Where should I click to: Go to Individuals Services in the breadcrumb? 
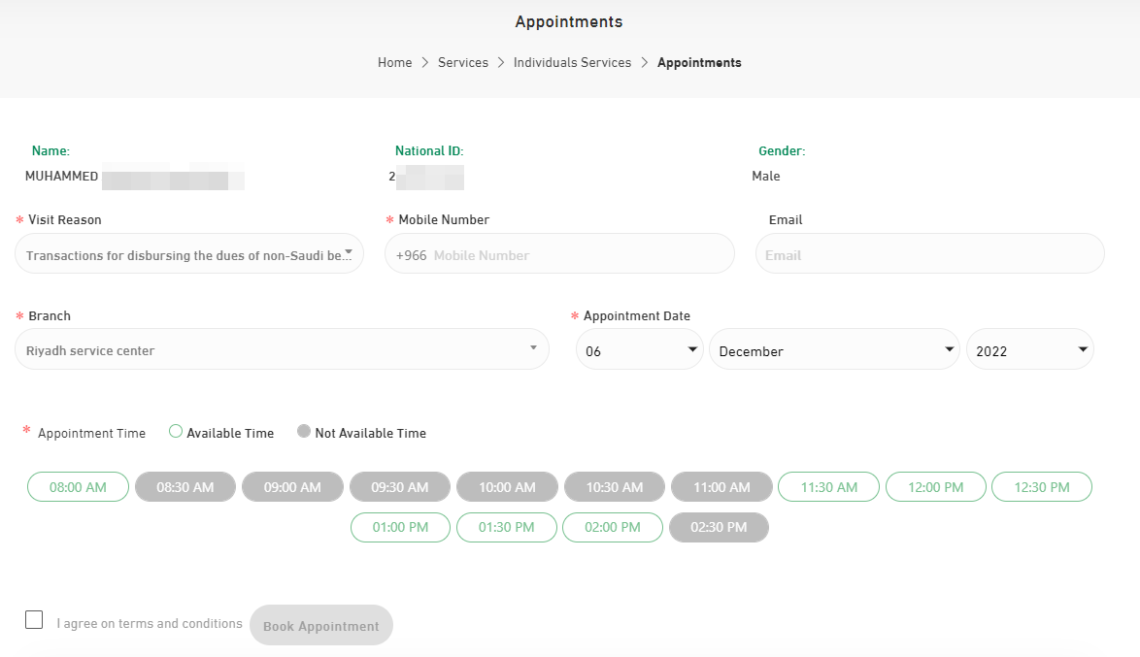(x=572, y=62)
